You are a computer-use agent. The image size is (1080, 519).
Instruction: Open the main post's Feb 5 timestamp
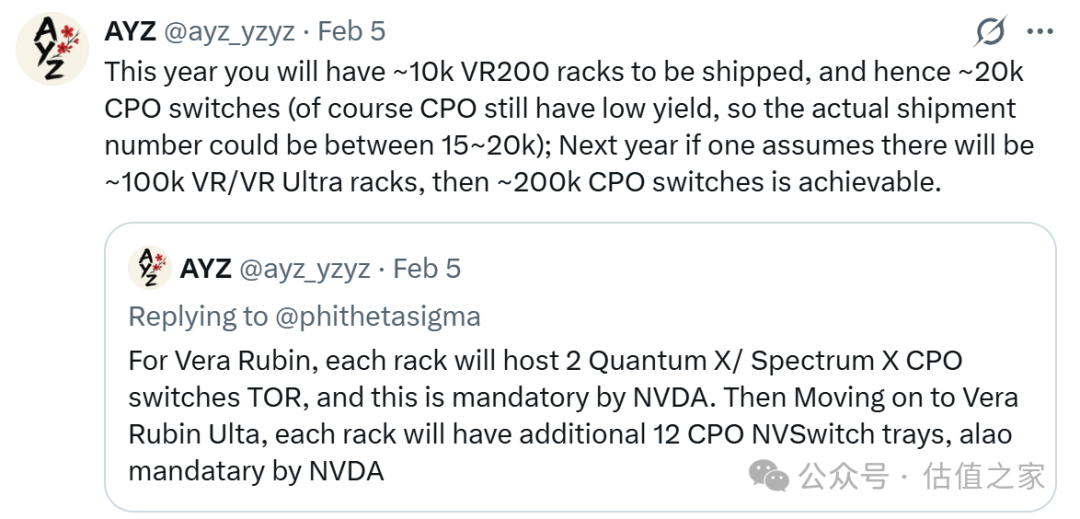(351, 31)
